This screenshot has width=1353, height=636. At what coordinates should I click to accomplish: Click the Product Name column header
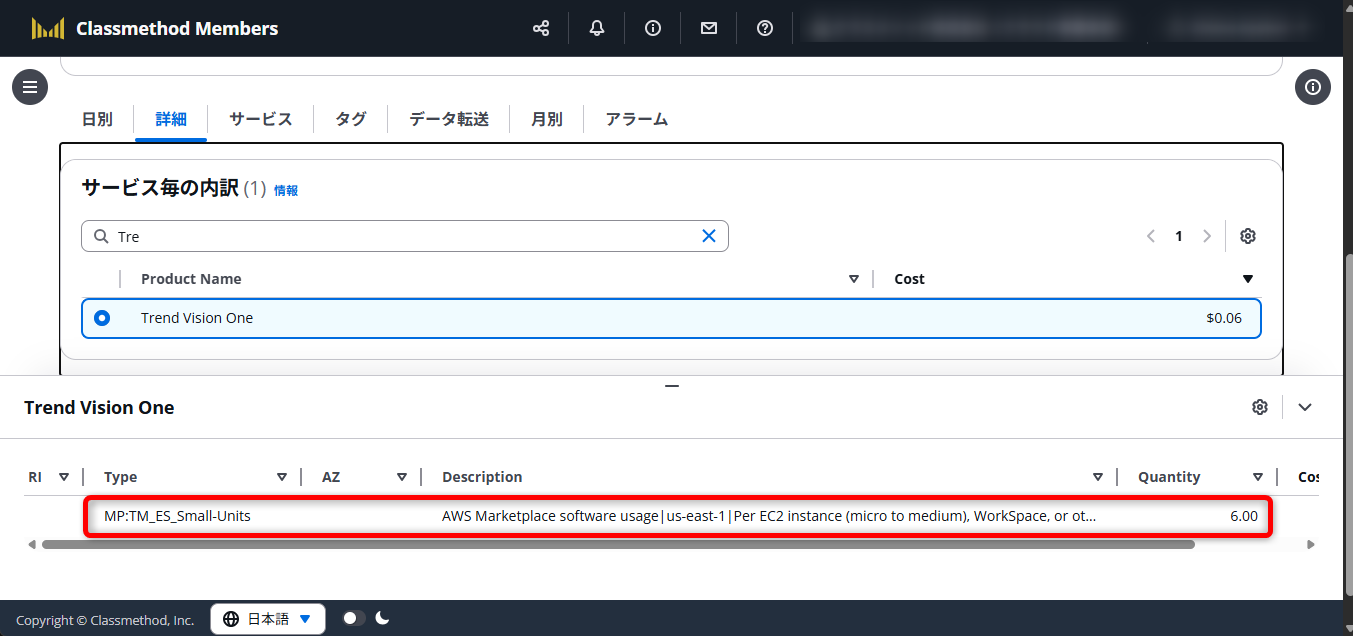(x=191, y=279)
